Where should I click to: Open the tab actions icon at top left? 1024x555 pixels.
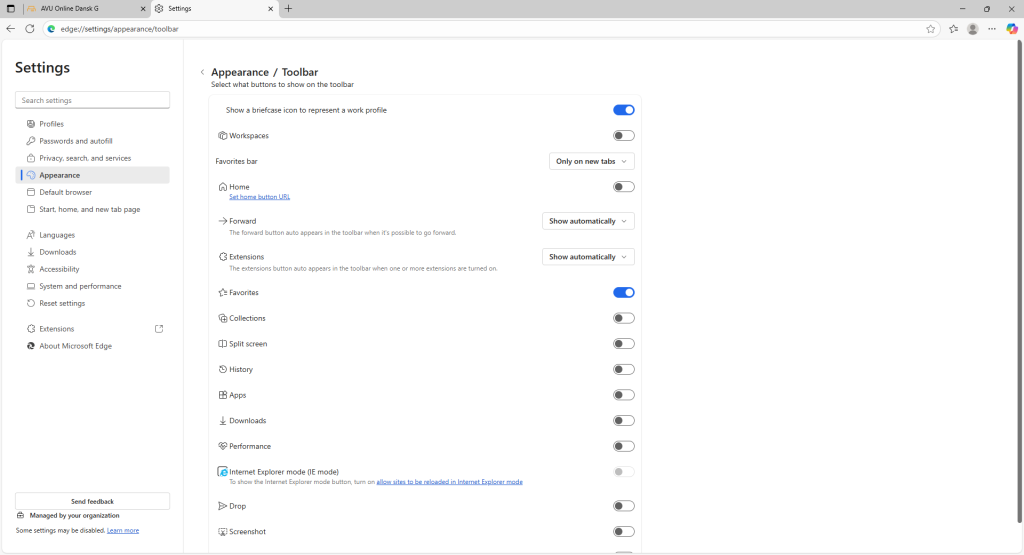tap(10, 8)
